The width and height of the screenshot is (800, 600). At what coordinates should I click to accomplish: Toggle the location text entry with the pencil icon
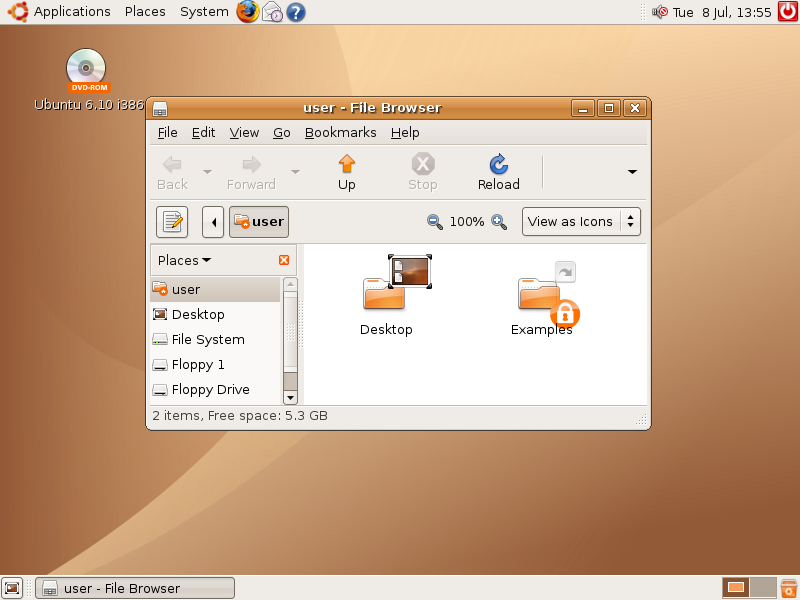click(x=171, y=221)
